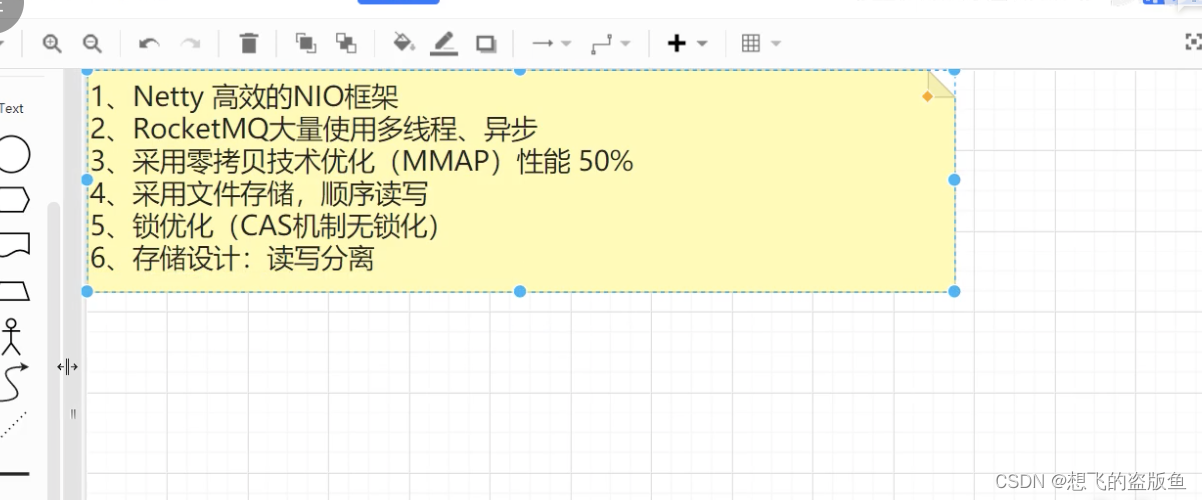
Task: Click the redo arrow icon
Action: tap(189, 43)
